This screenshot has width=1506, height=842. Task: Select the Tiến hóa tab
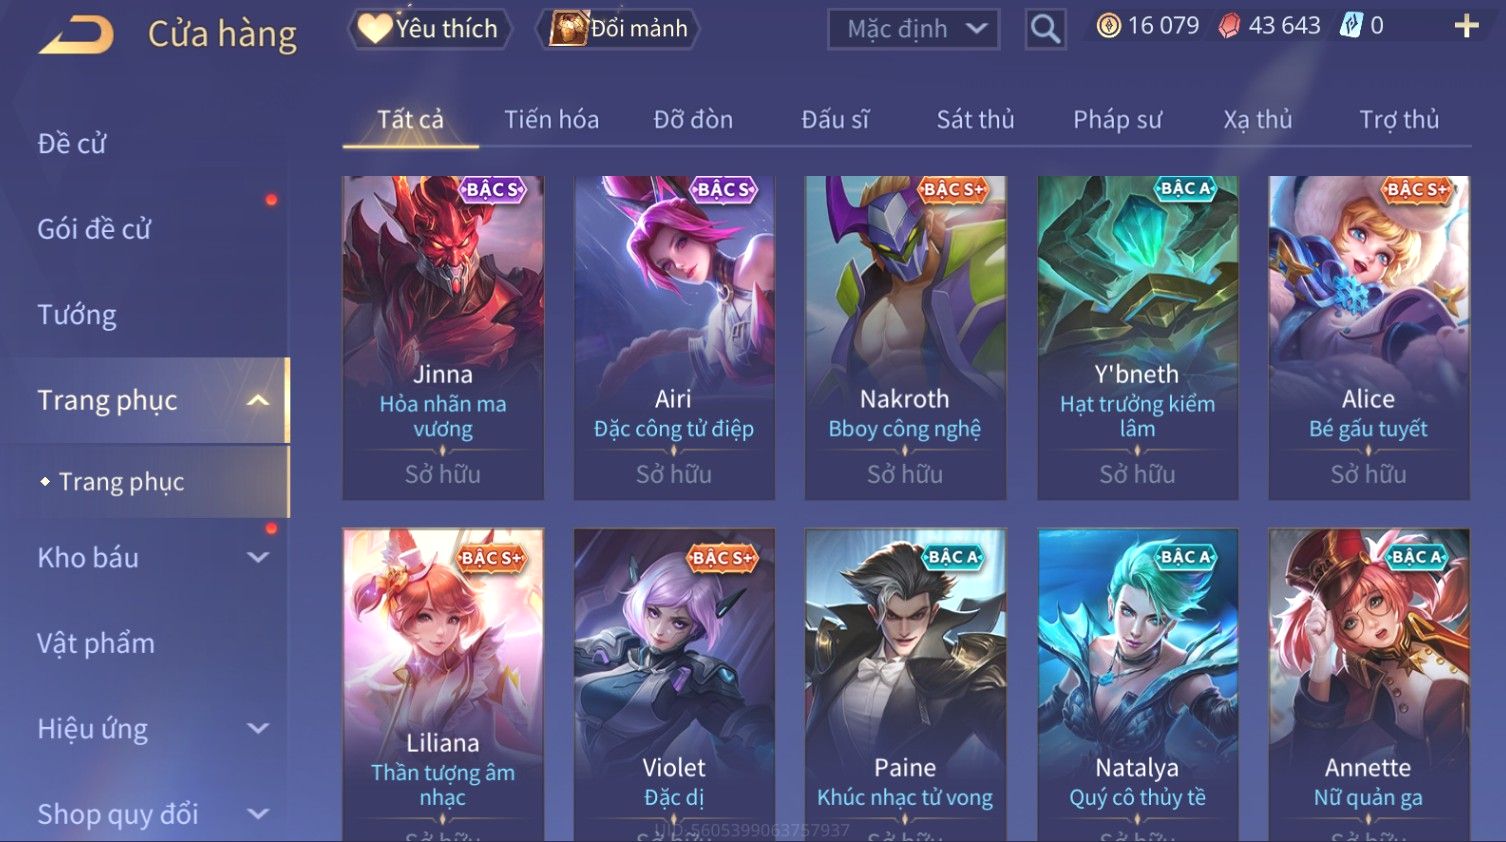click(551, 120)
